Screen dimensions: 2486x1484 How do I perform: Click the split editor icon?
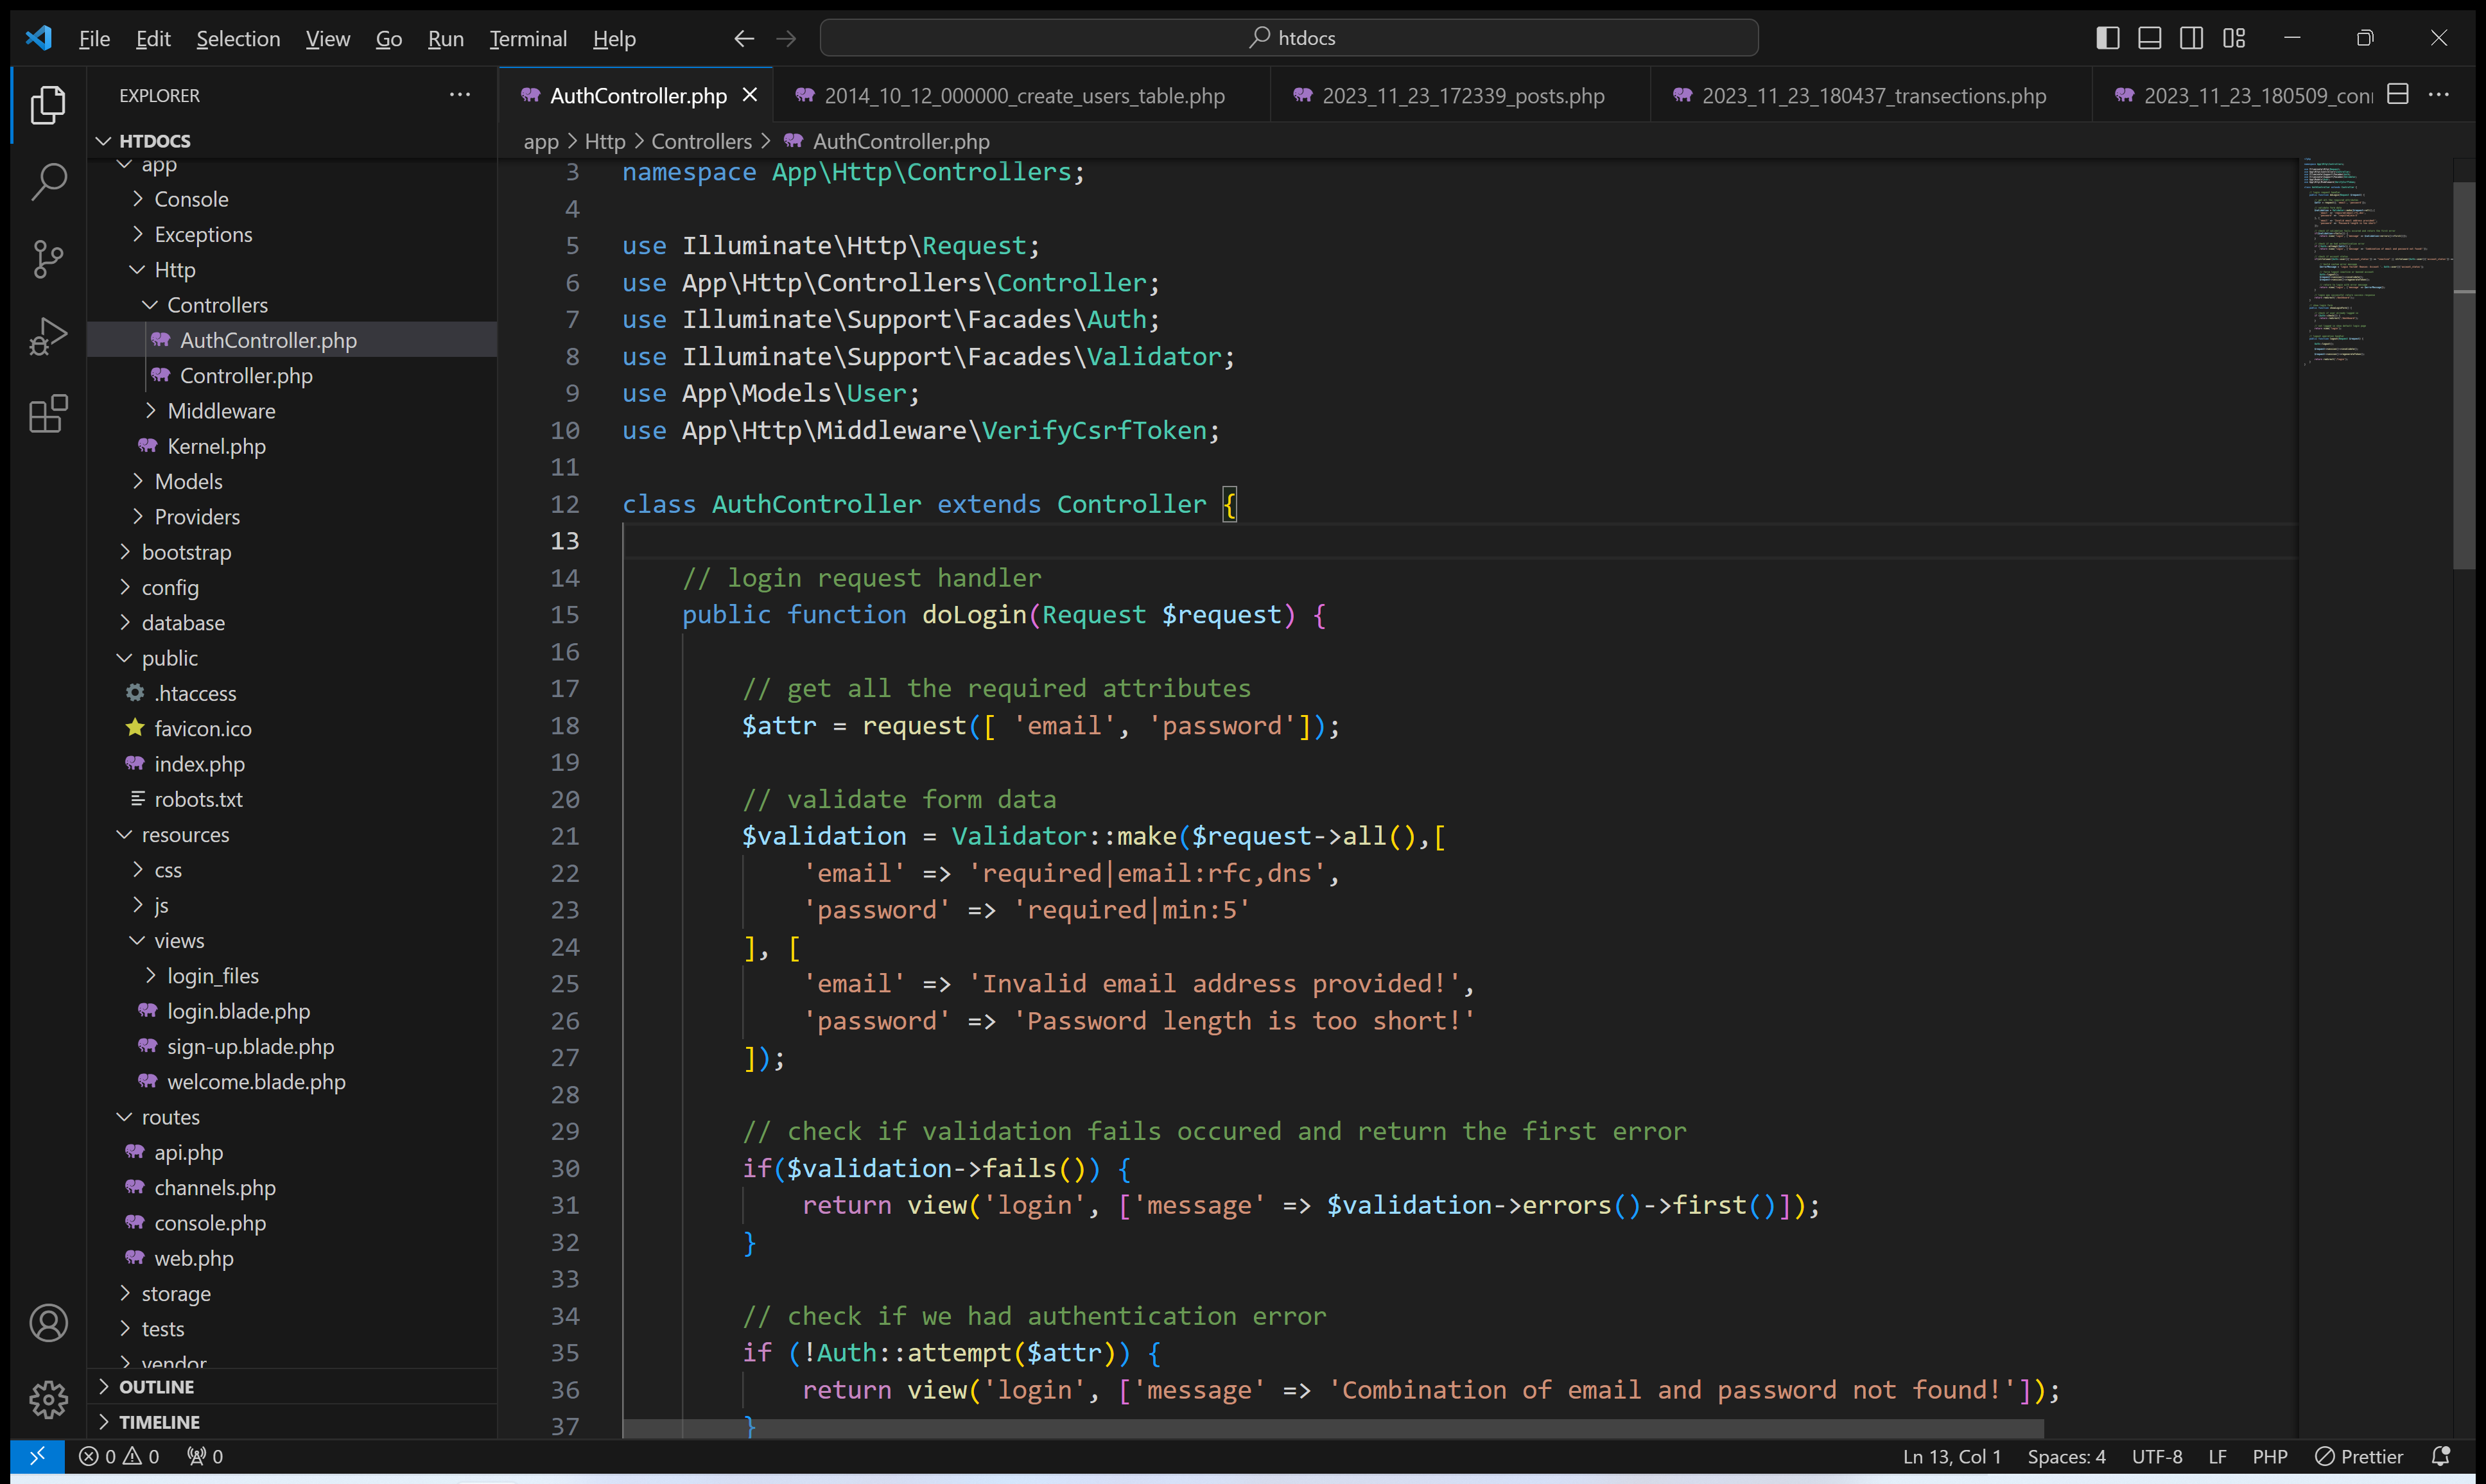(x=2397, y=95)
